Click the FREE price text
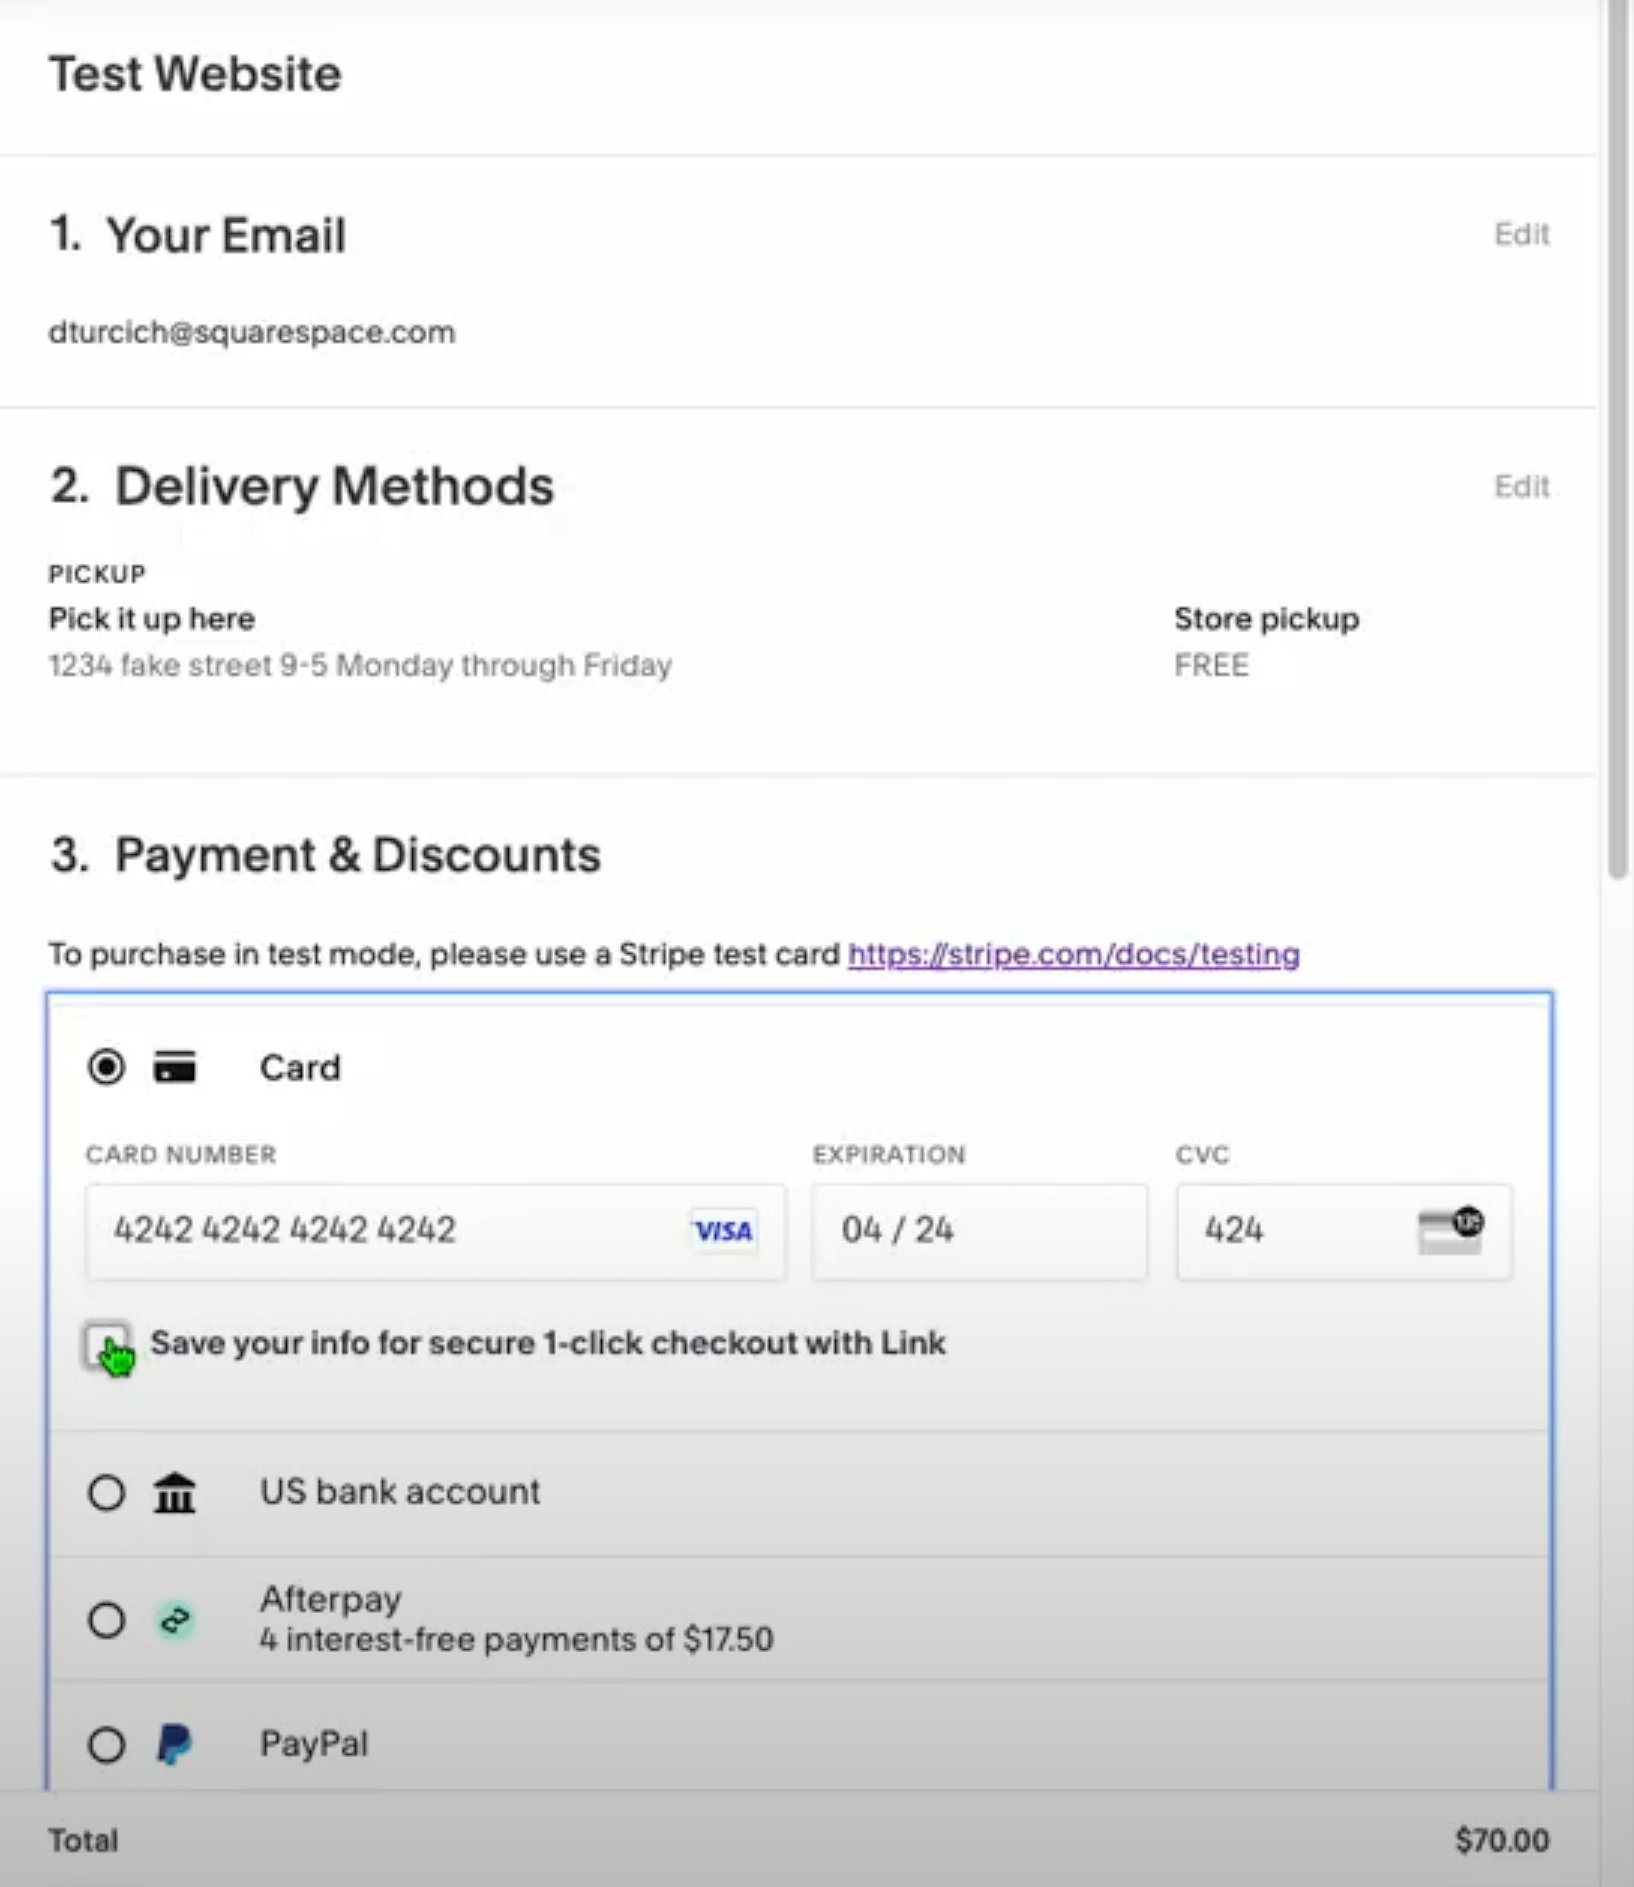This screenshot has width=1634, height=1887. tap(1211, 665)
